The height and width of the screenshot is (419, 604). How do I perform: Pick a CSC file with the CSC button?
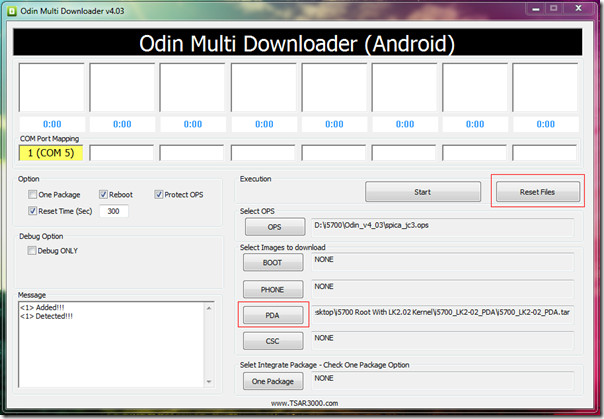click(x=273, y=341)
